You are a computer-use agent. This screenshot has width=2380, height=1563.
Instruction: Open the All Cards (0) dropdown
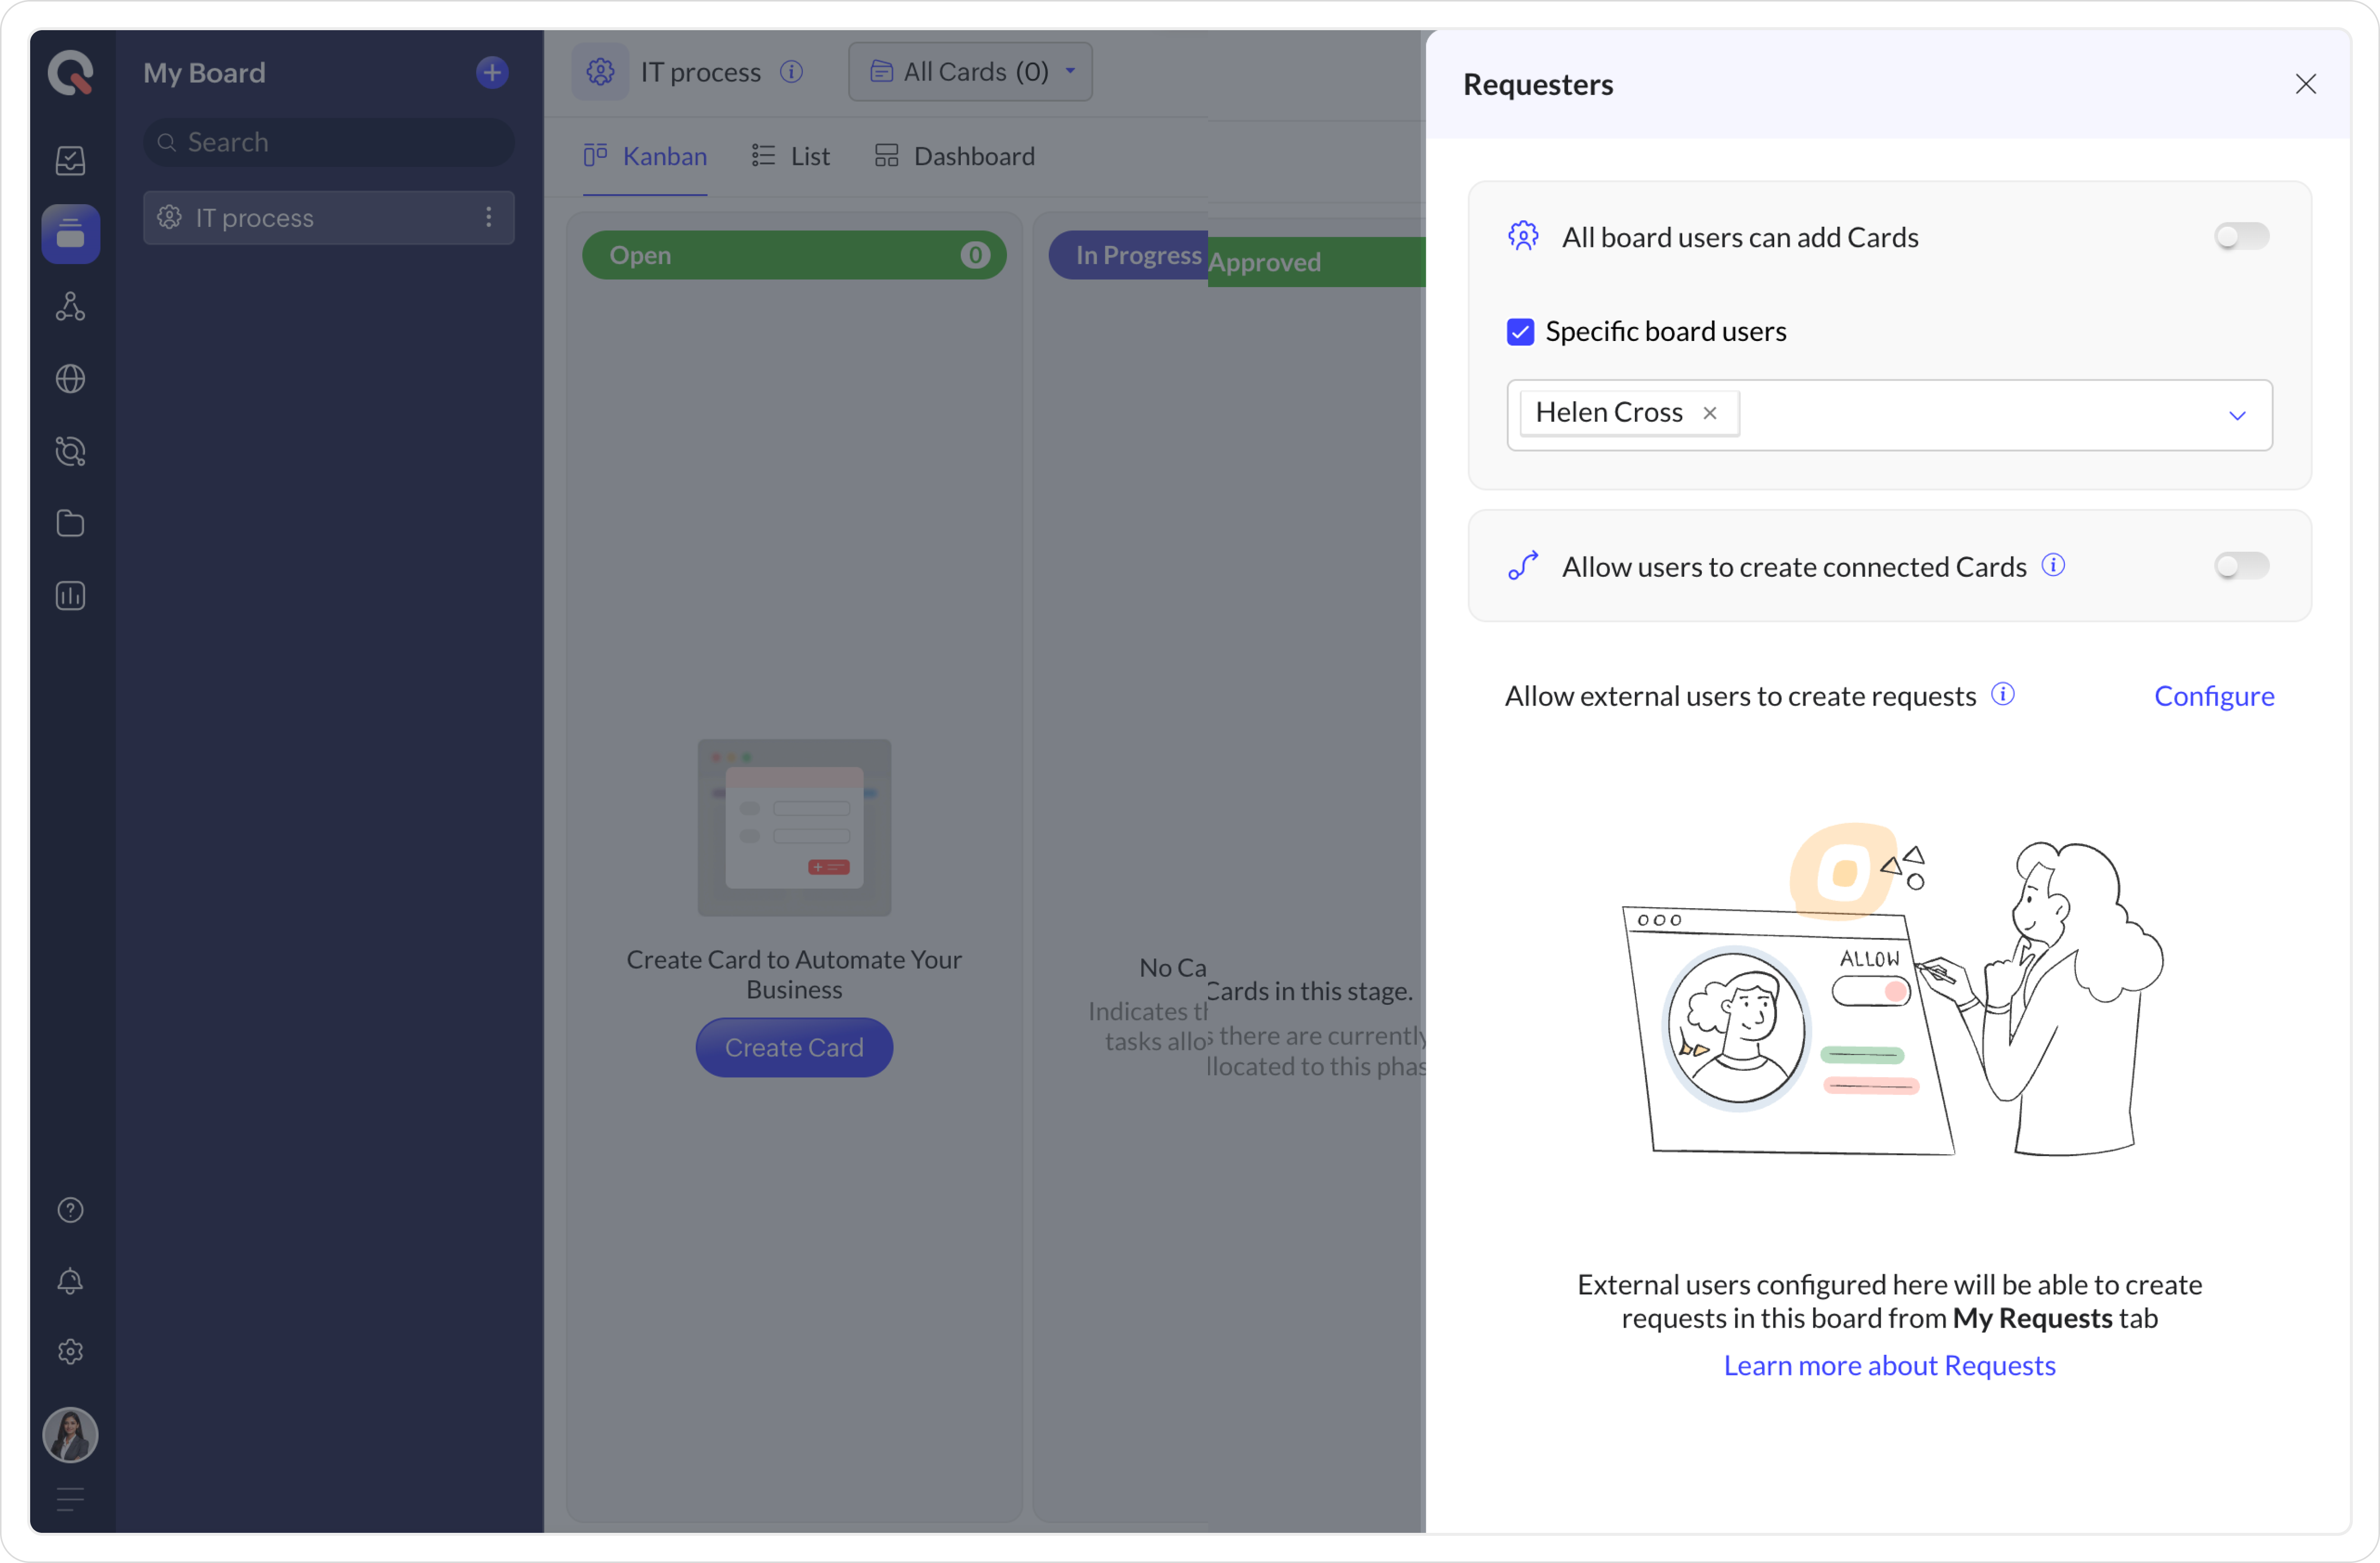[970, 72]
